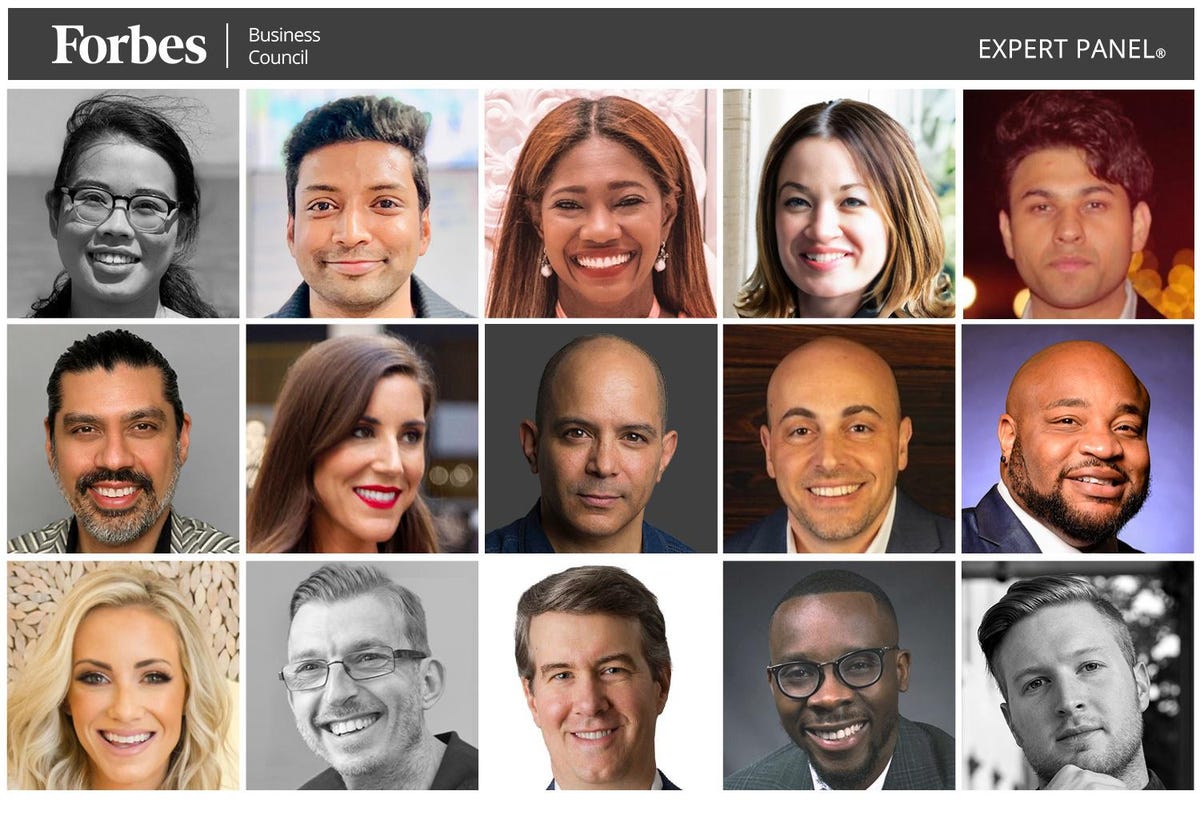Select the man against red bokeh background
This screenshot has height=819, width=1200.
click(x=1078, y=204)
